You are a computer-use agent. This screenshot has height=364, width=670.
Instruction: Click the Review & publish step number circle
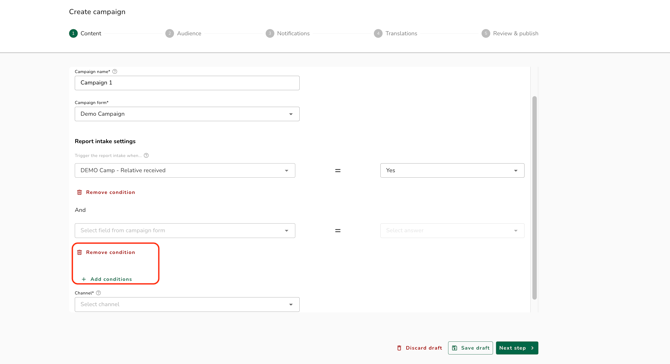pos(486,33)
